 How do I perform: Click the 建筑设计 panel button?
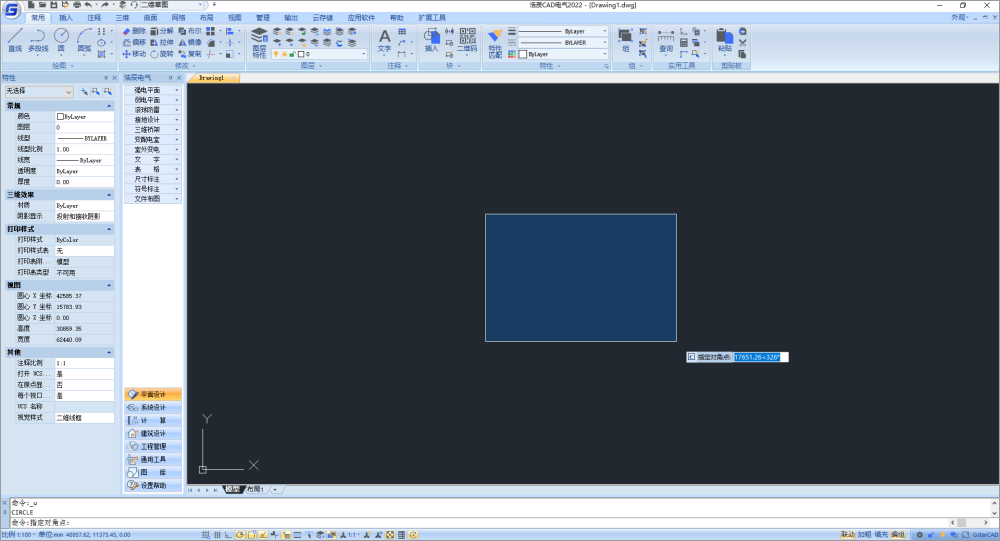point(153,434)
